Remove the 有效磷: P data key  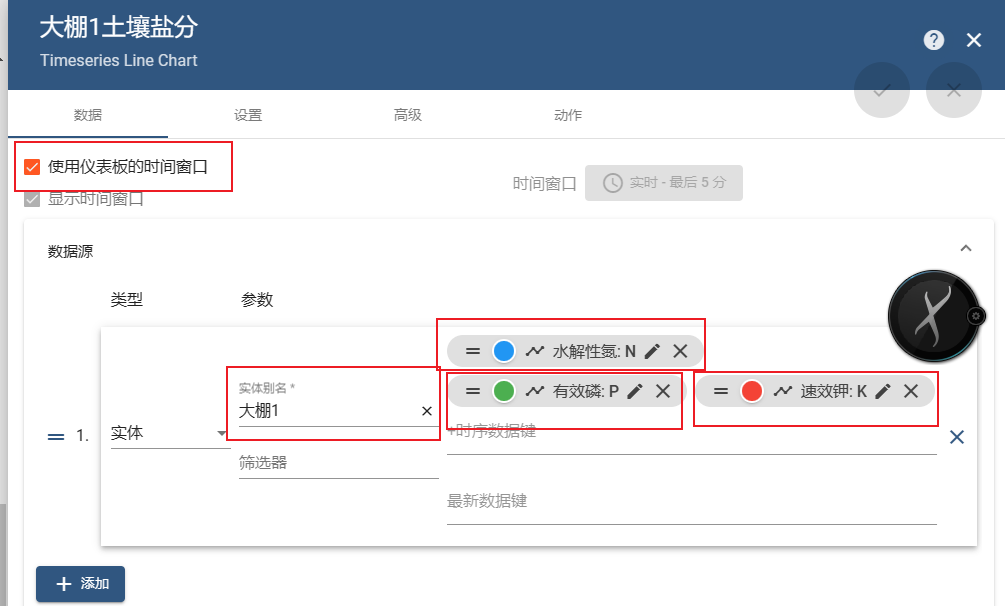click(x=663, y=391)
